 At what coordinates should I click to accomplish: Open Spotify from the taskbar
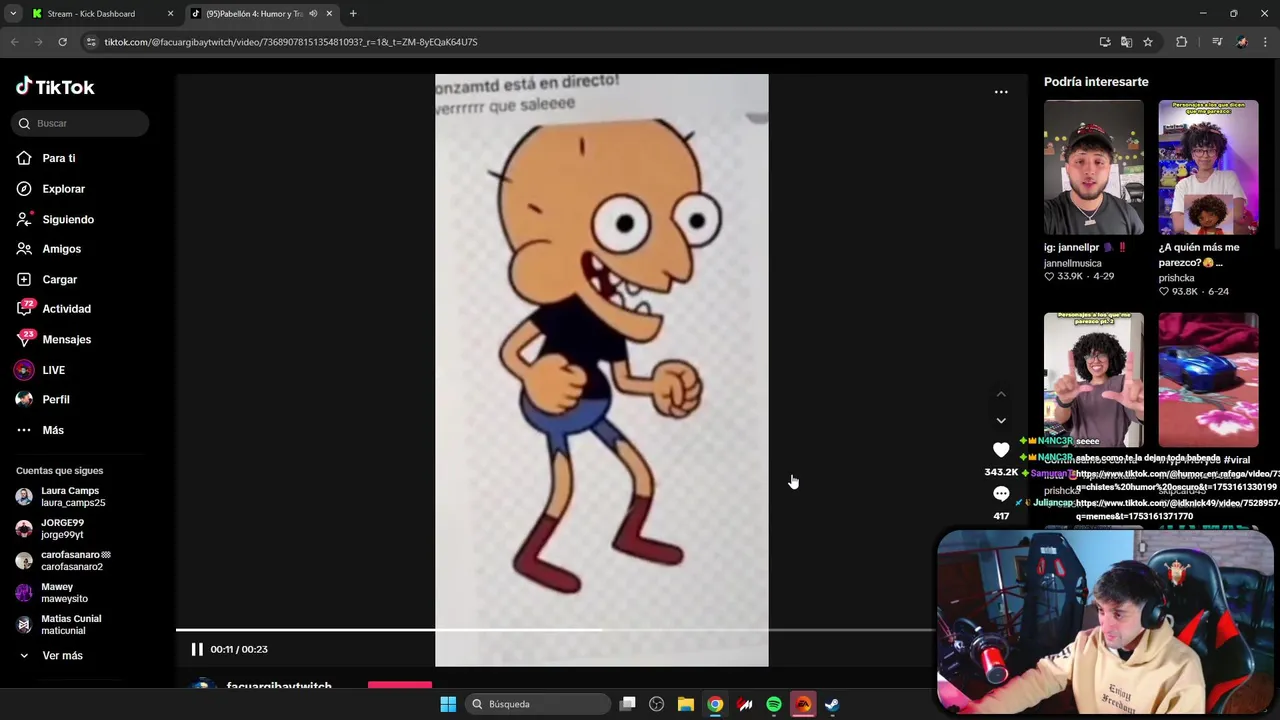(x=774, y=704)
